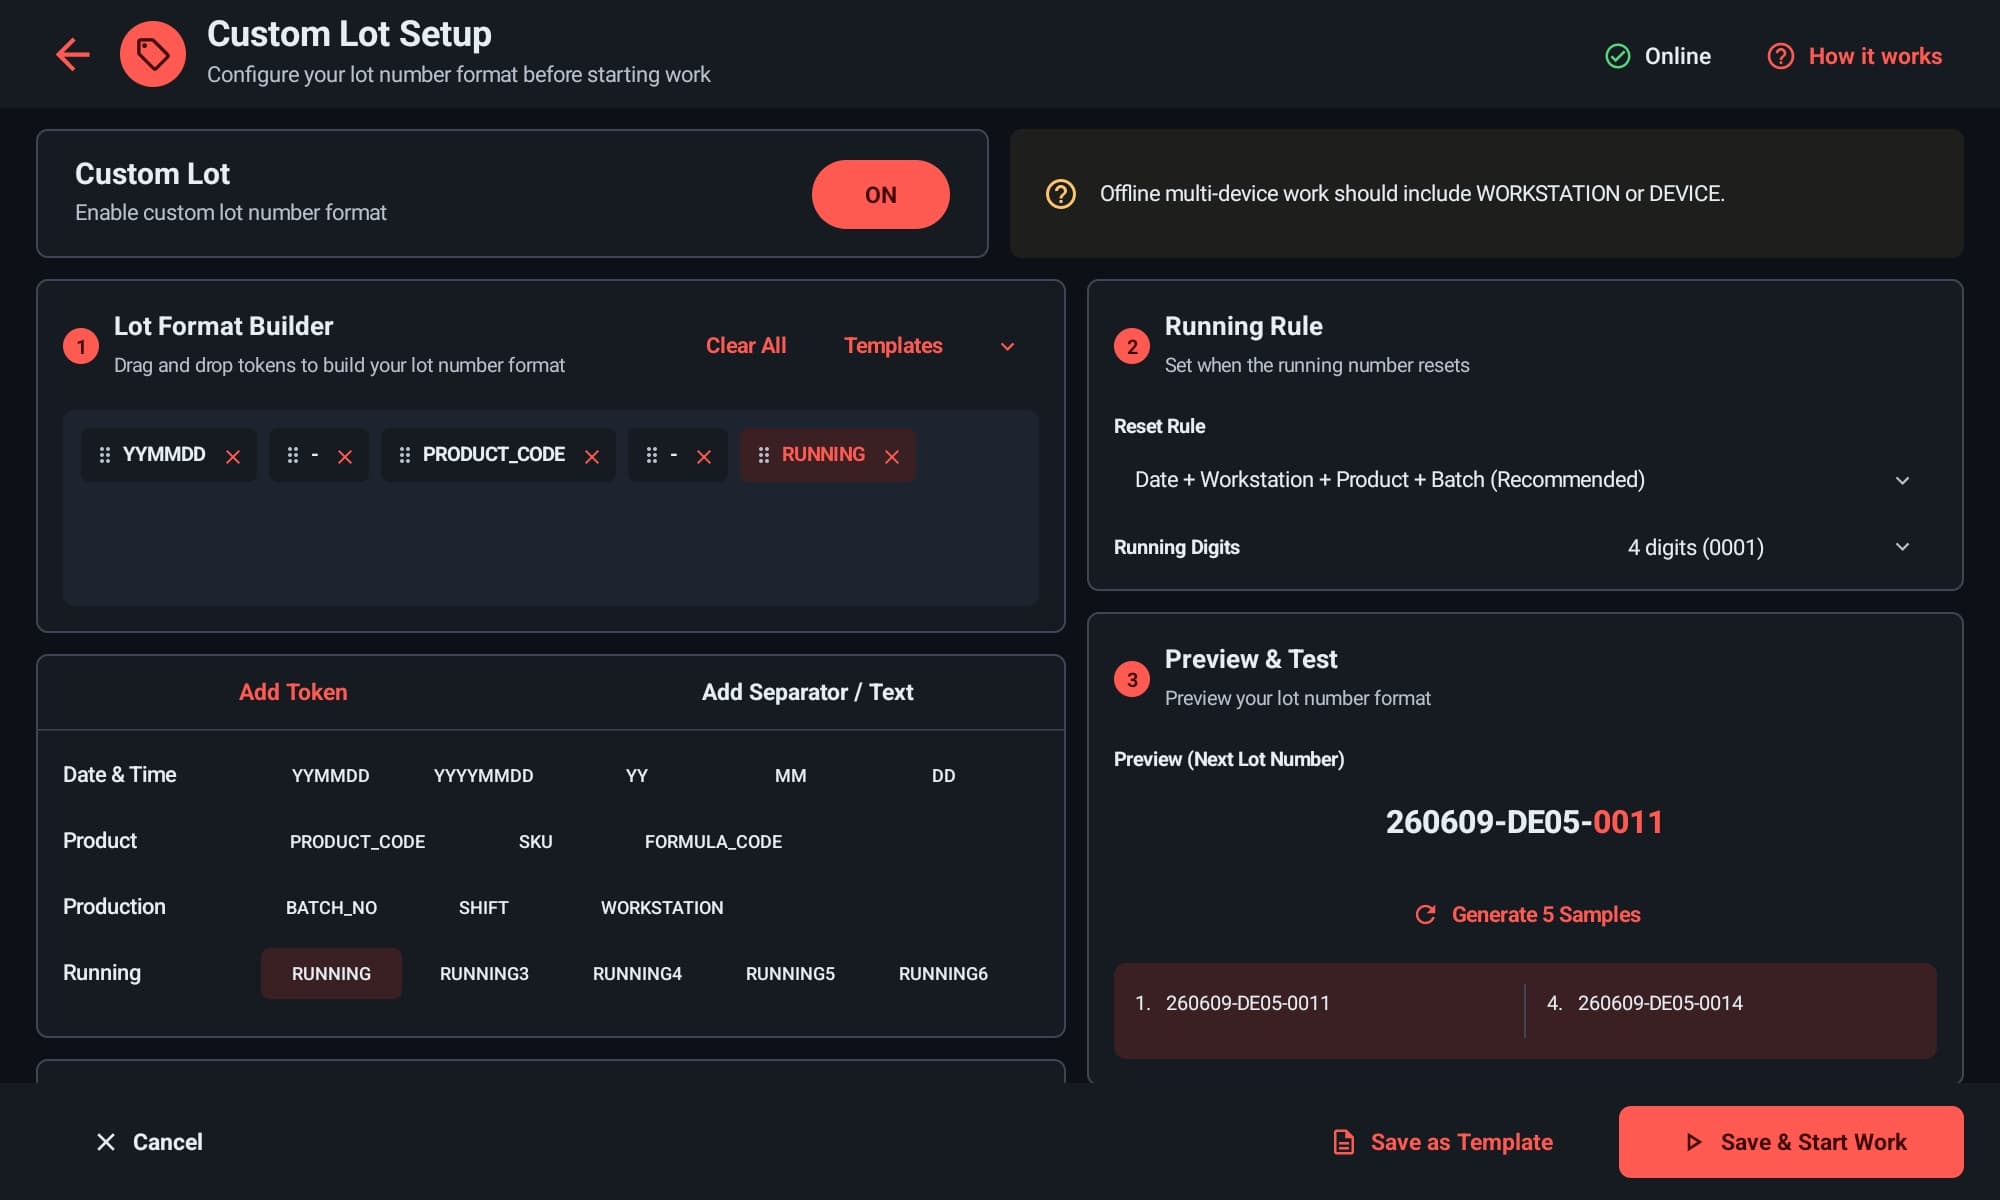Click Save & Start Work
The width and height of the screenshot is (2000, 1200).
(x=1791, y=1142)
